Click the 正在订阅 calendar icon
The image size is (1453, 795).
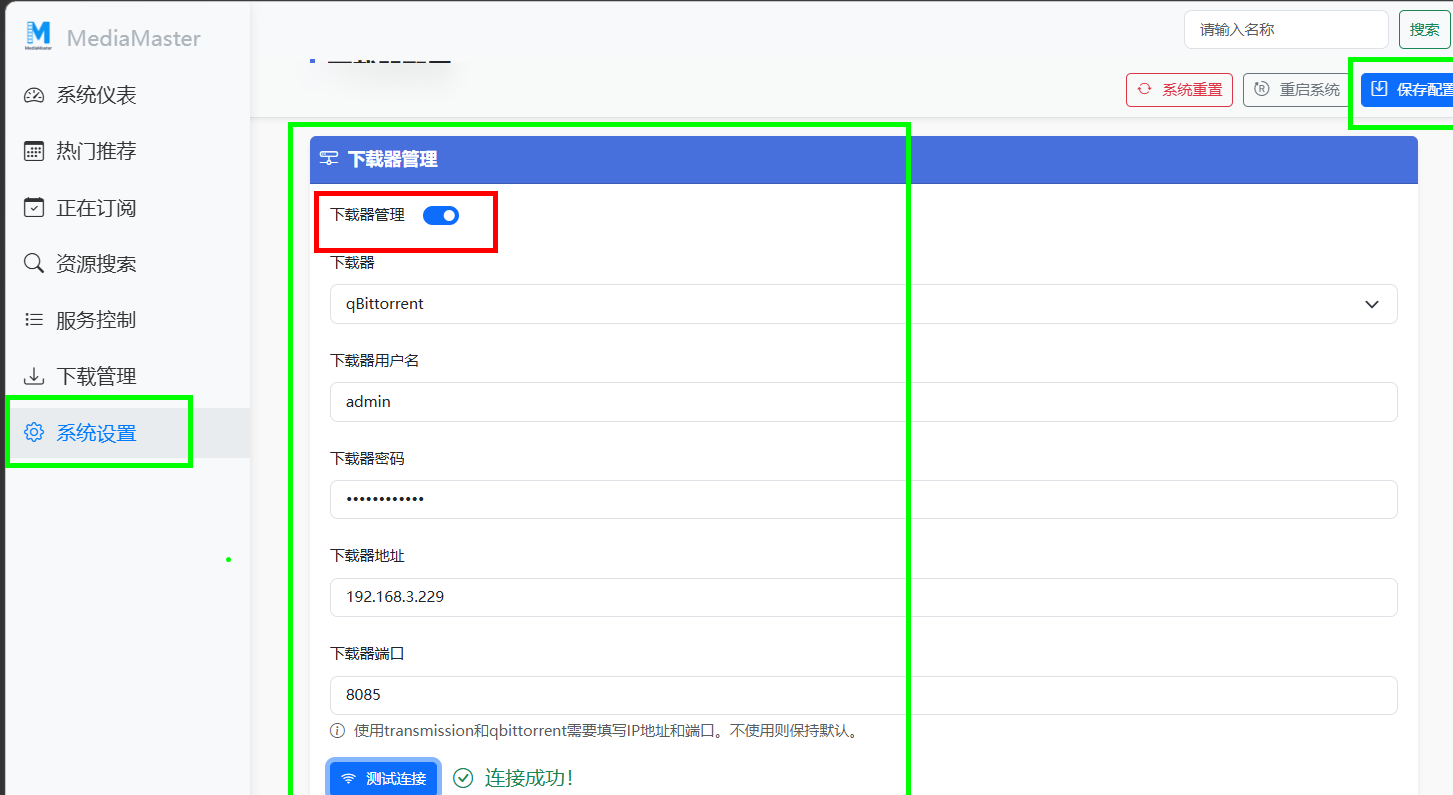(x=33, y=207)
